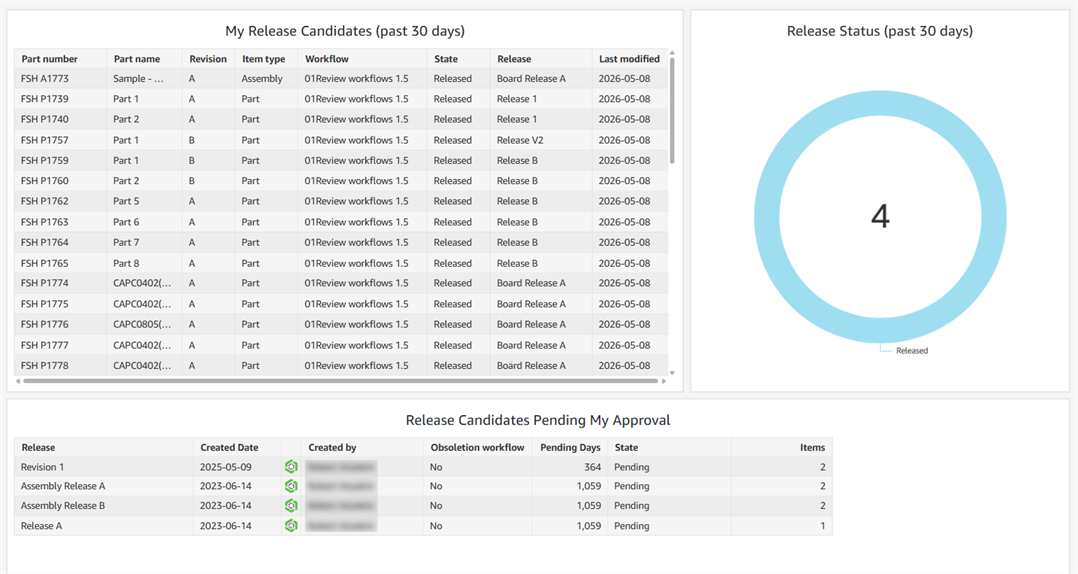Select part number FSH P1775
Image resolution: width=1078 pixels, height=574 pixels.
tap(45, 304)
